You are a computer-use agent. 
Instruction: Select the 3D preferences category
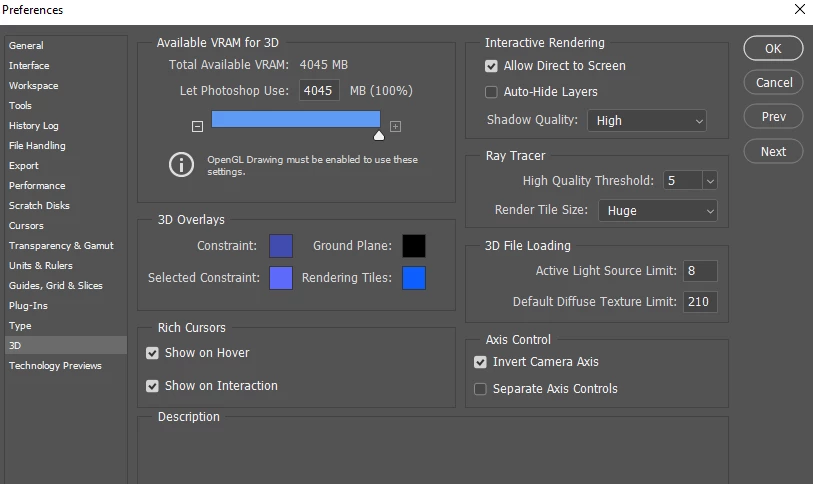click(x=66, y=345)
